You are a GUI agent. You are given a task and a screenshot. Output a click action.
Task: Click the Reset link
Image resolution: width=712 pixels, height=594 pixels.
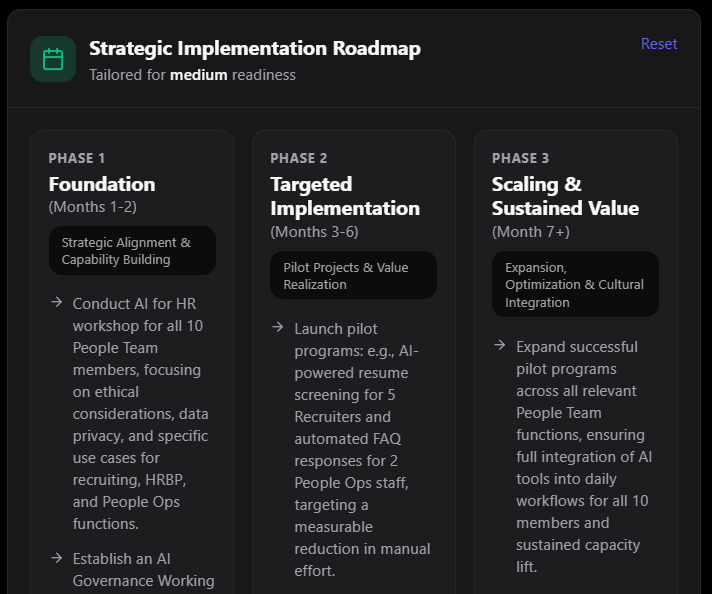click(x=659, y=44)
